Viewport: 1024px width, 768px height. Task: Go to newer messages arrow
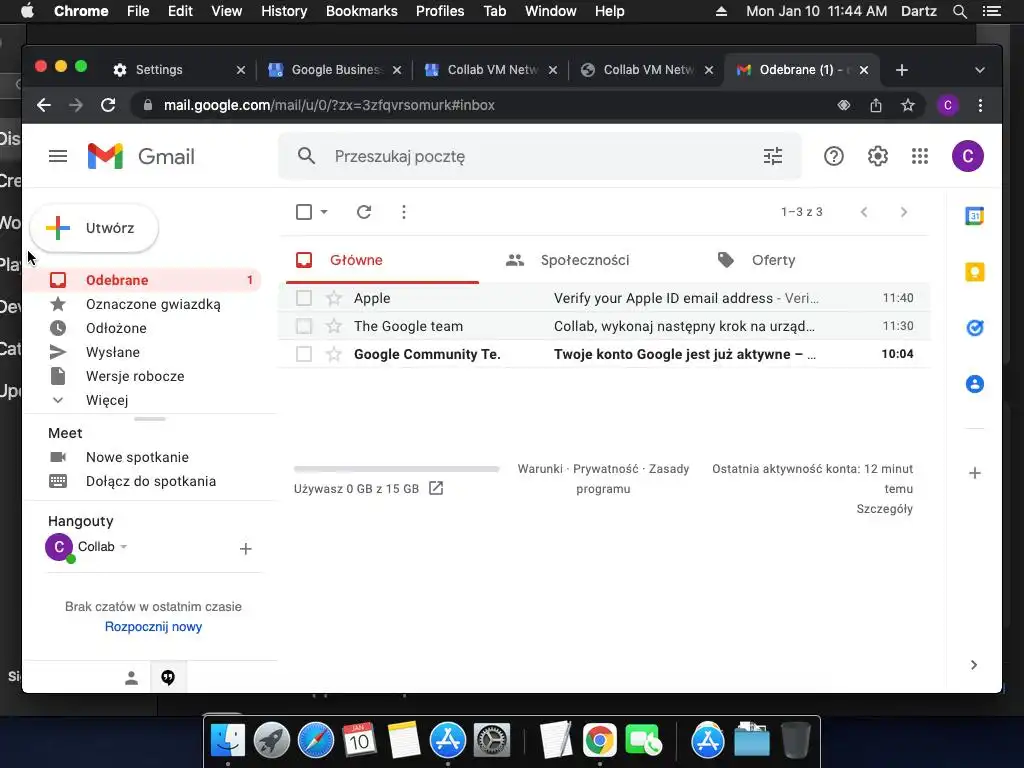864,212
